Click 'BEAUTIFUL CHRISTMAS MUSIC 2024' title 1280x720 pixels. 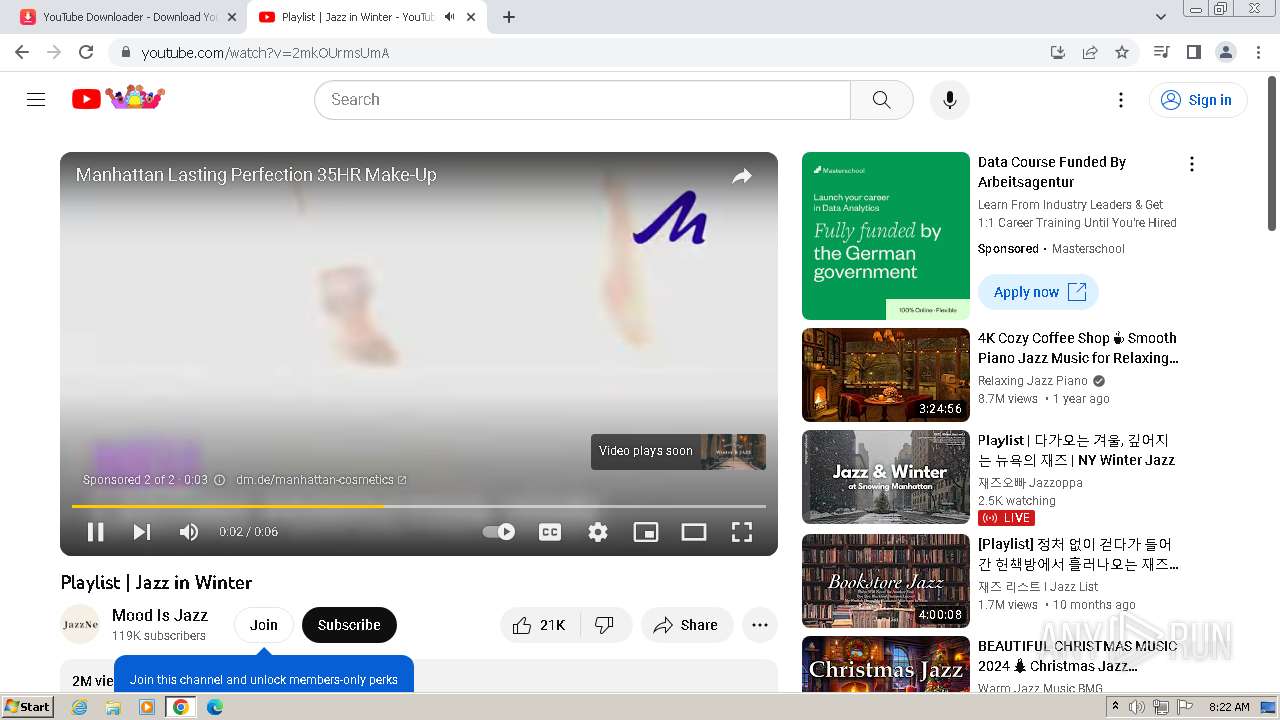pyautogui.click(x=1078, y=656)
